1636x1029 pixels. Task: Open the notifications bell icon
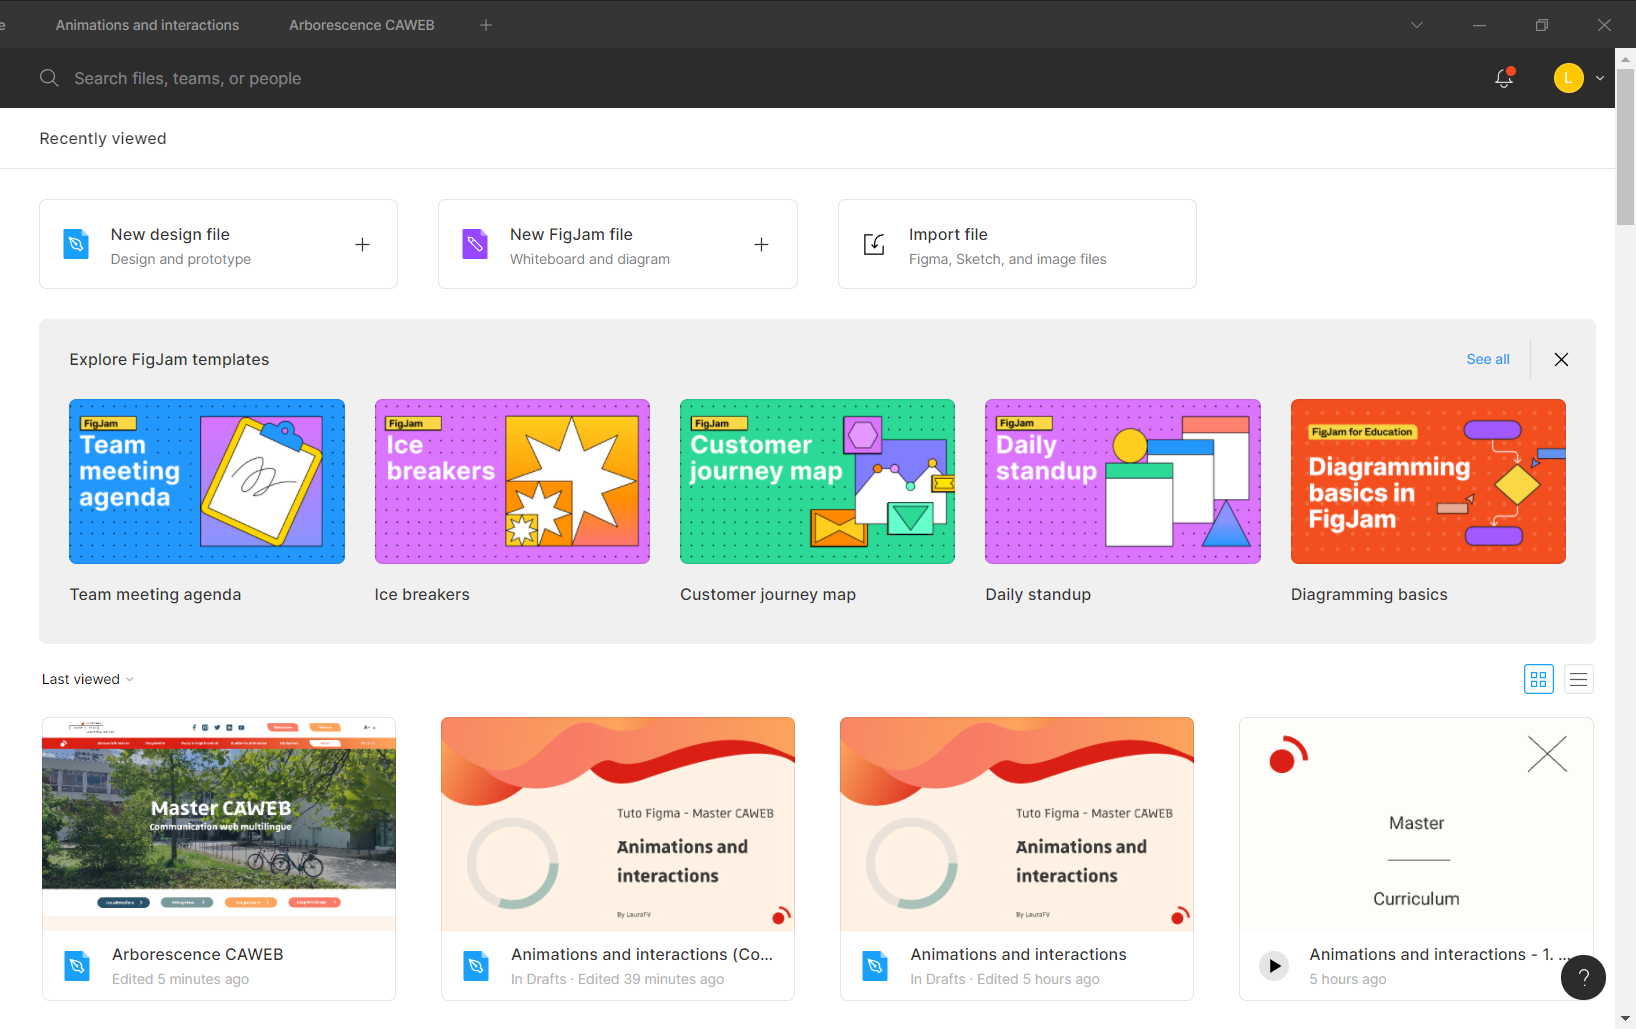point(1504,78)
